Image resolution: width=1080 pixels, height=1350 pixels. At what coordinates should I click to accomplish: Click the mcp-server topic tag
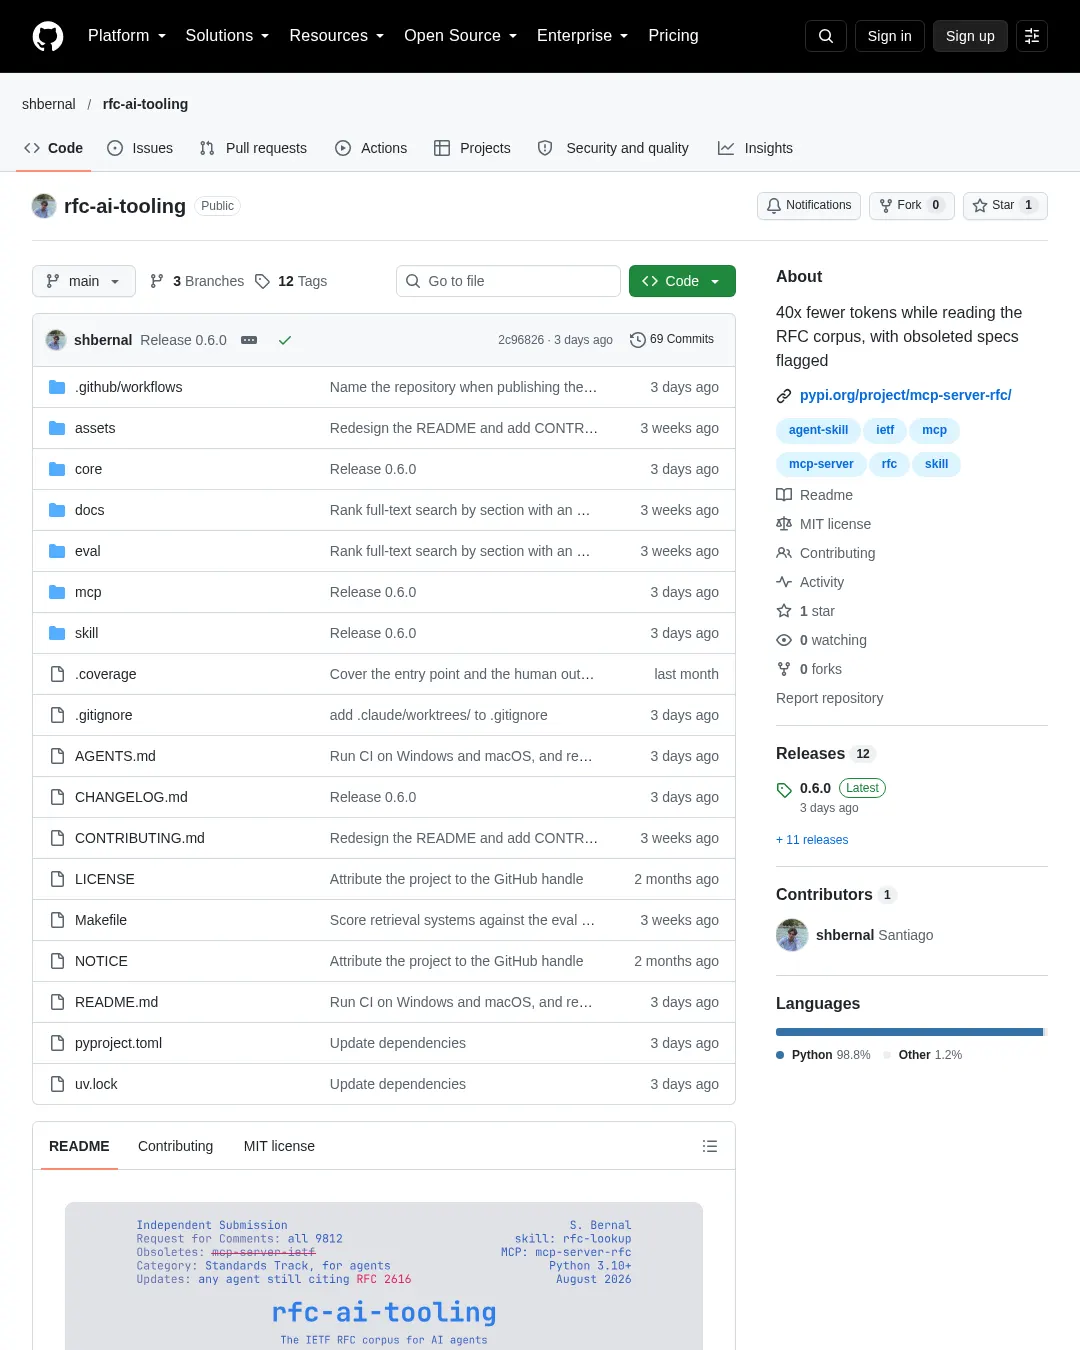pyautogui.click(x=821, y=464)
